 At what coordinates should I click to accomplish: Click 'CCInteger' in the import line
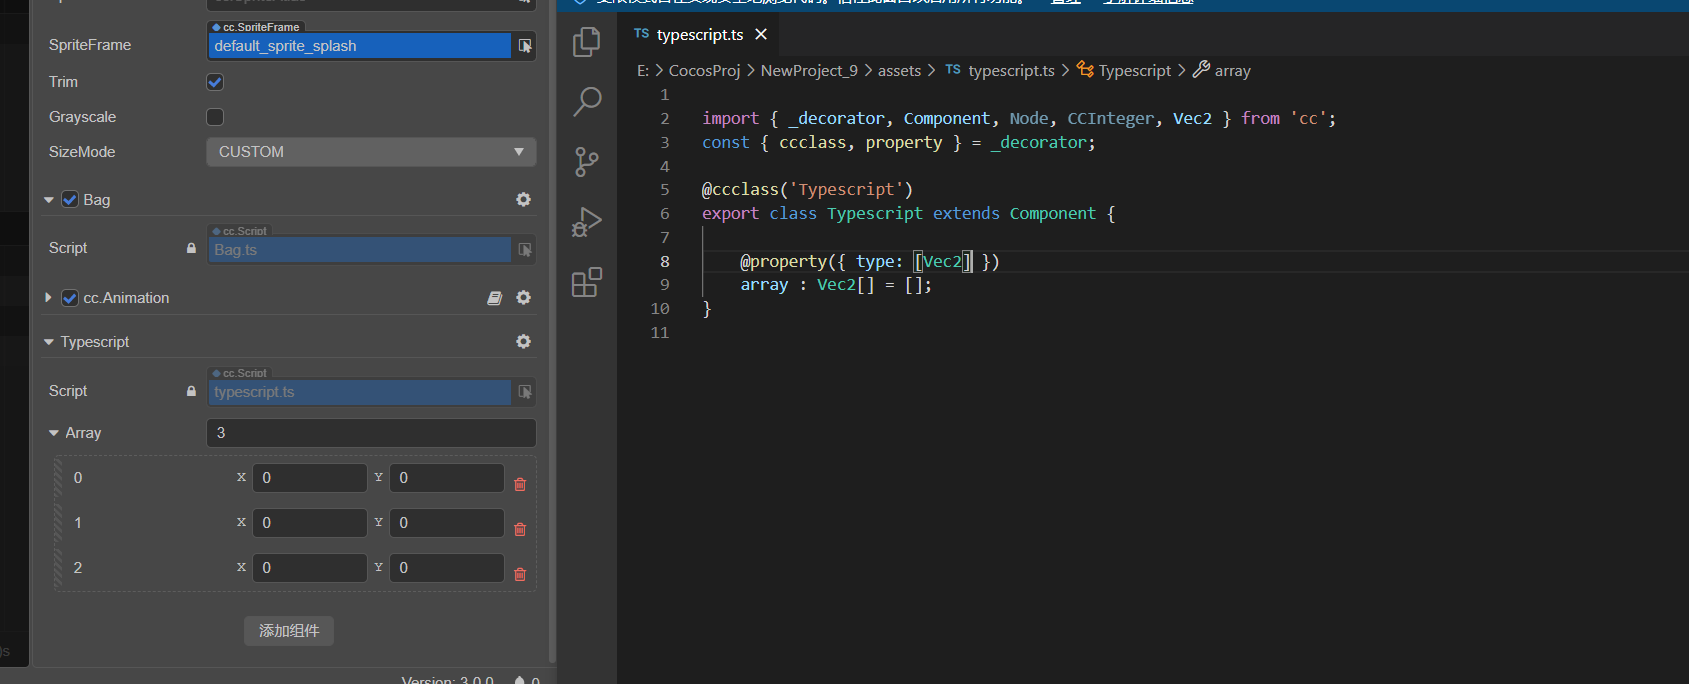coord(1110,119)
